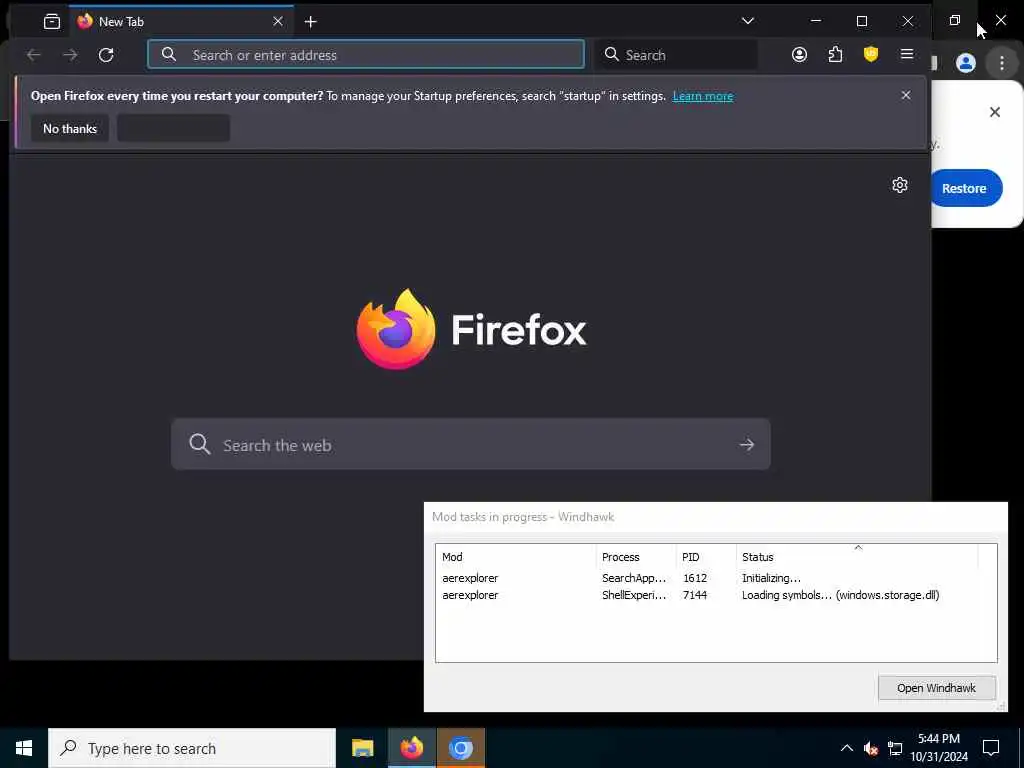Sort by the Process column header

pyautogui.click(x=636, y=557)
